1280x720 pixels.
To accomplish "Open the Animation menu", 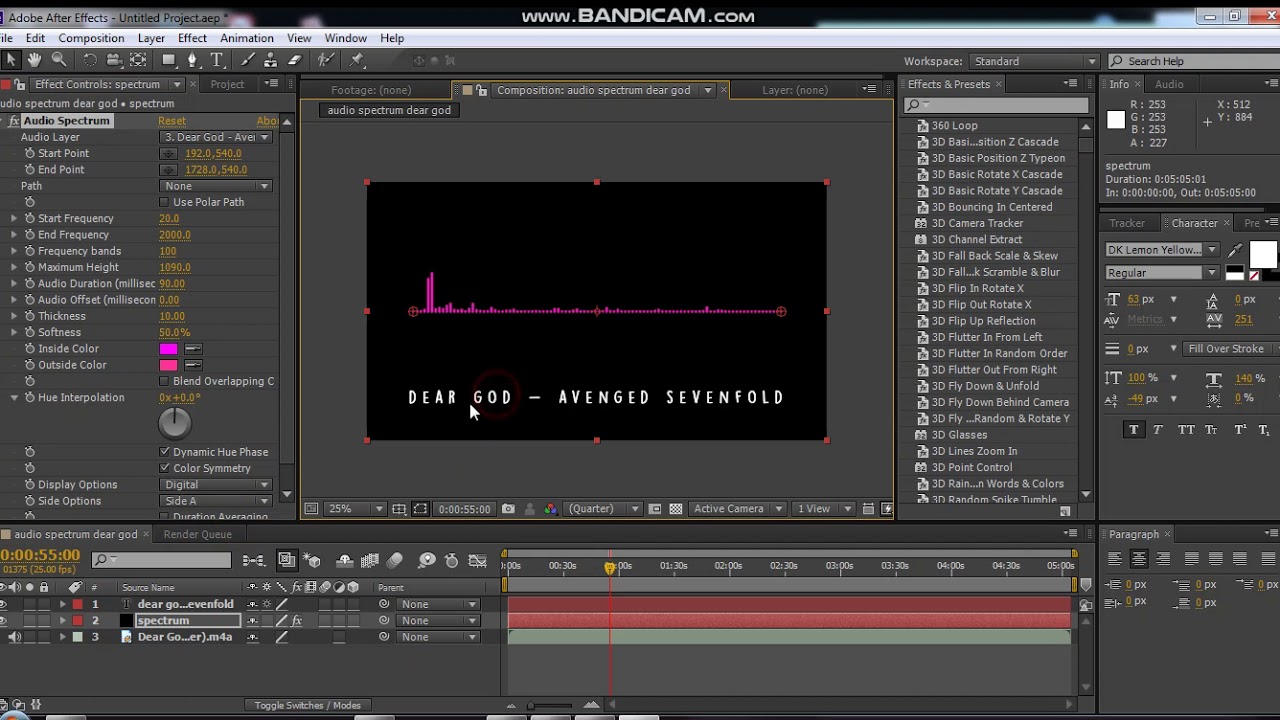I will pyautogui.click(x=247, y=38).
